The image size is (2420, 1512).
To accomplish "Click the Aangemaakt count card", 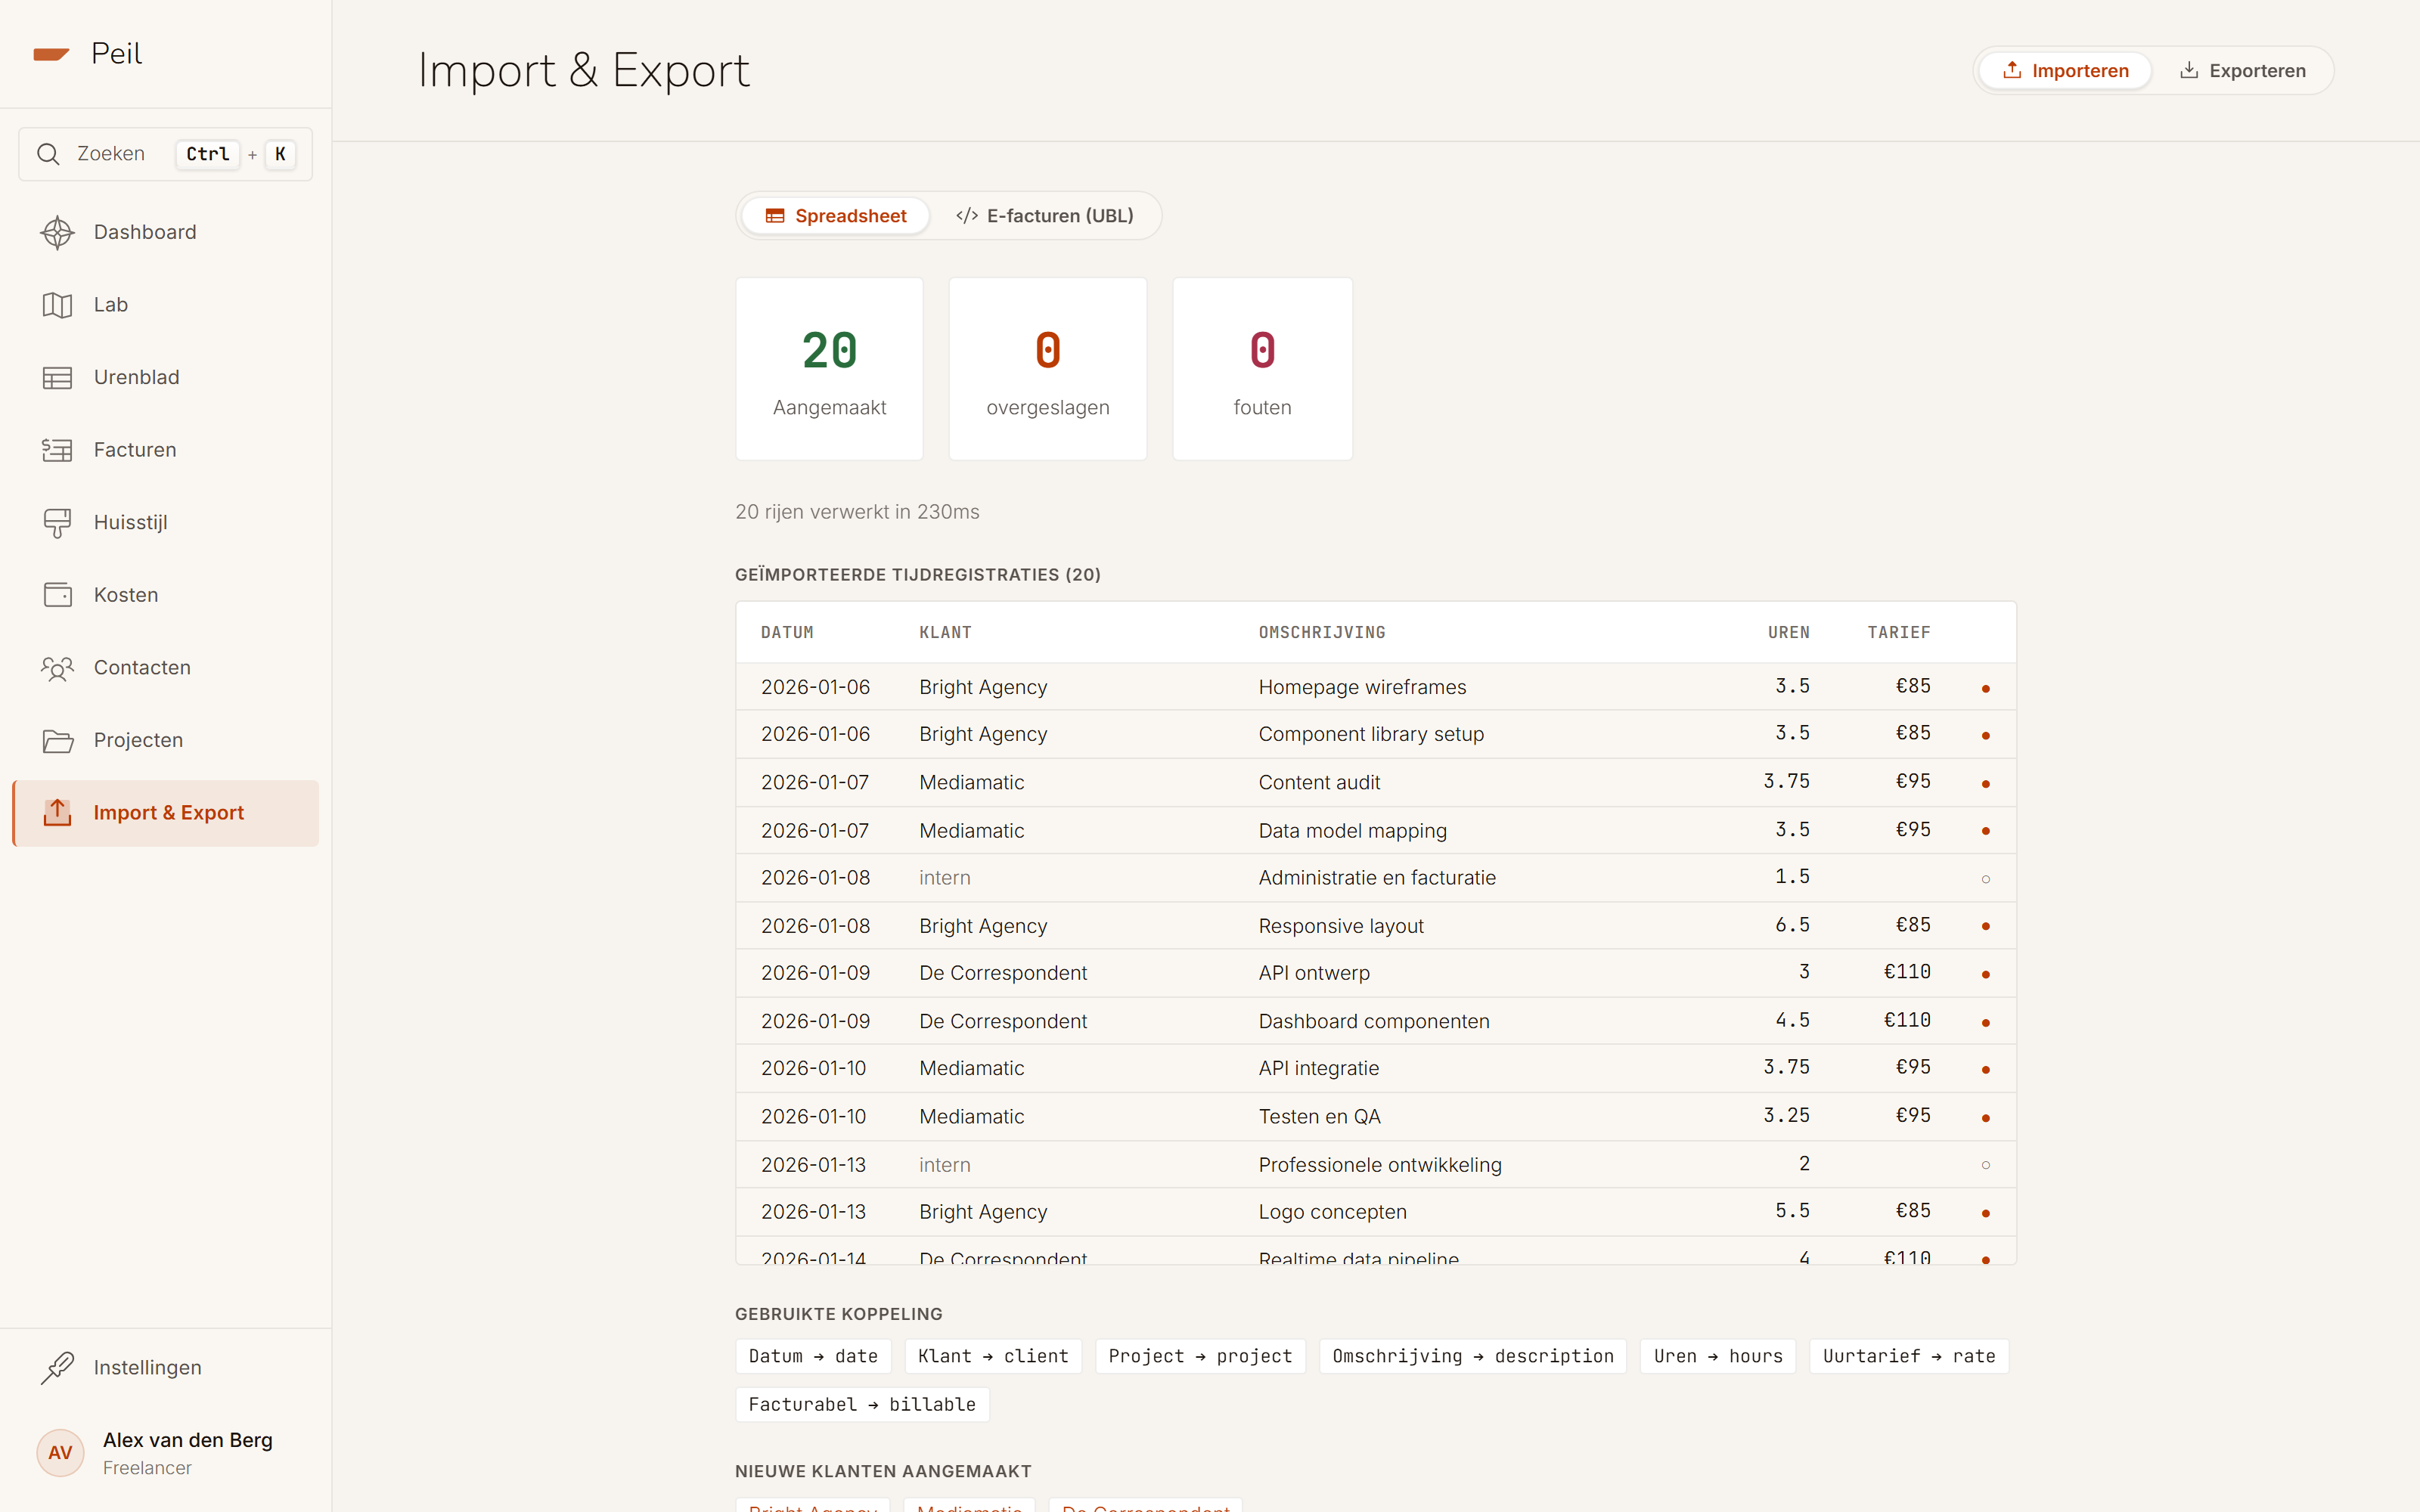I will 829,369.
